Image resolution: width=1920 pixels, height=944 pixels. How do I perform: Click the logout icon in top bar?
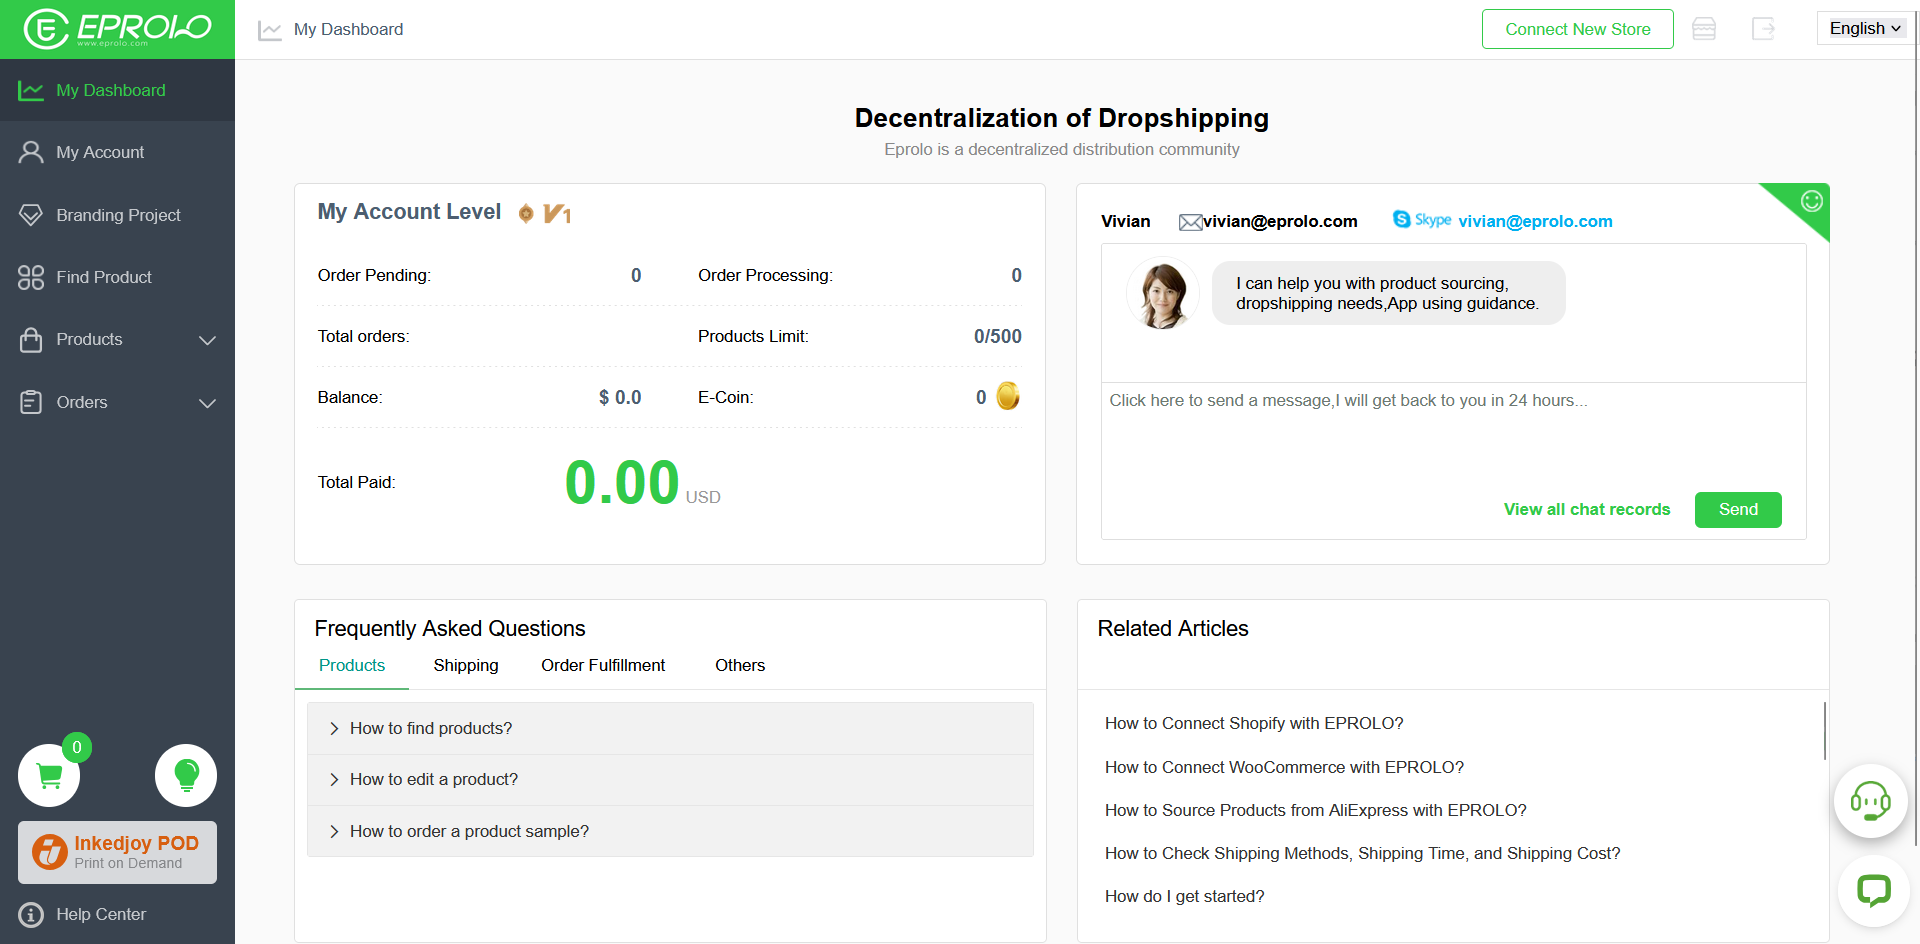[x=1763, y=29]
